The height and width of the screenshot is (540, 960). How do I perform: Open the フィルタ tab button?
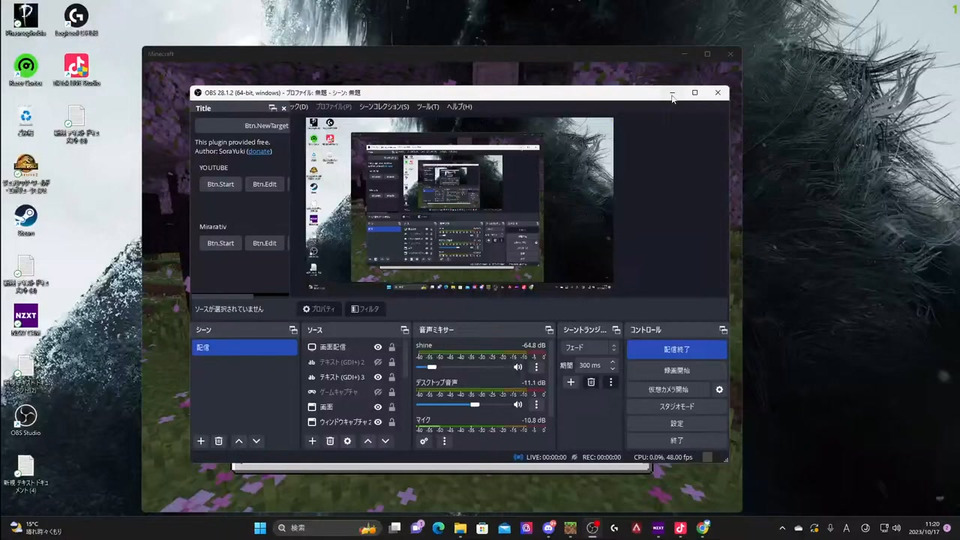[x=365, y=309]
